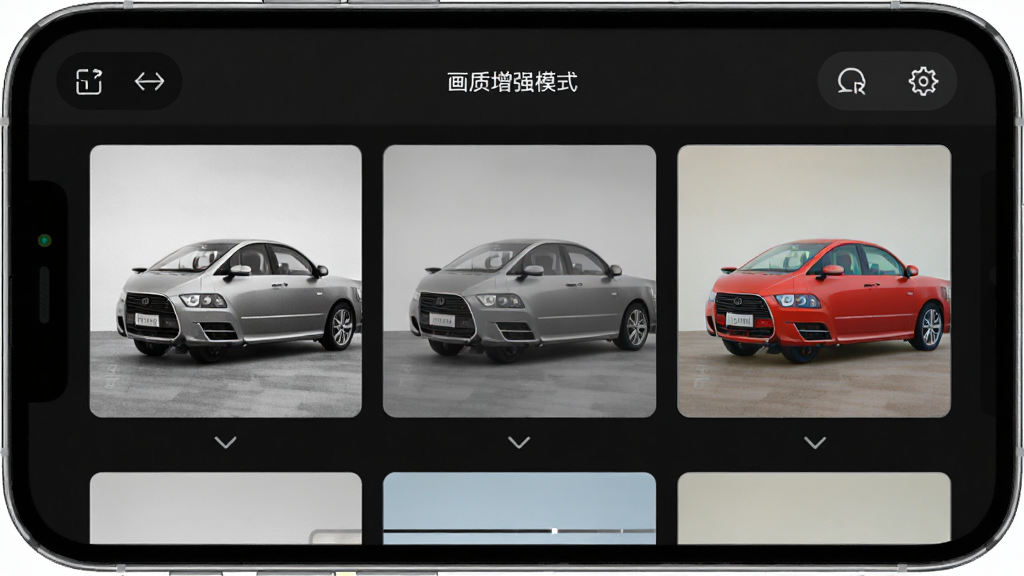Select the soft gray car thumbnail

click(x=519, y=281)
